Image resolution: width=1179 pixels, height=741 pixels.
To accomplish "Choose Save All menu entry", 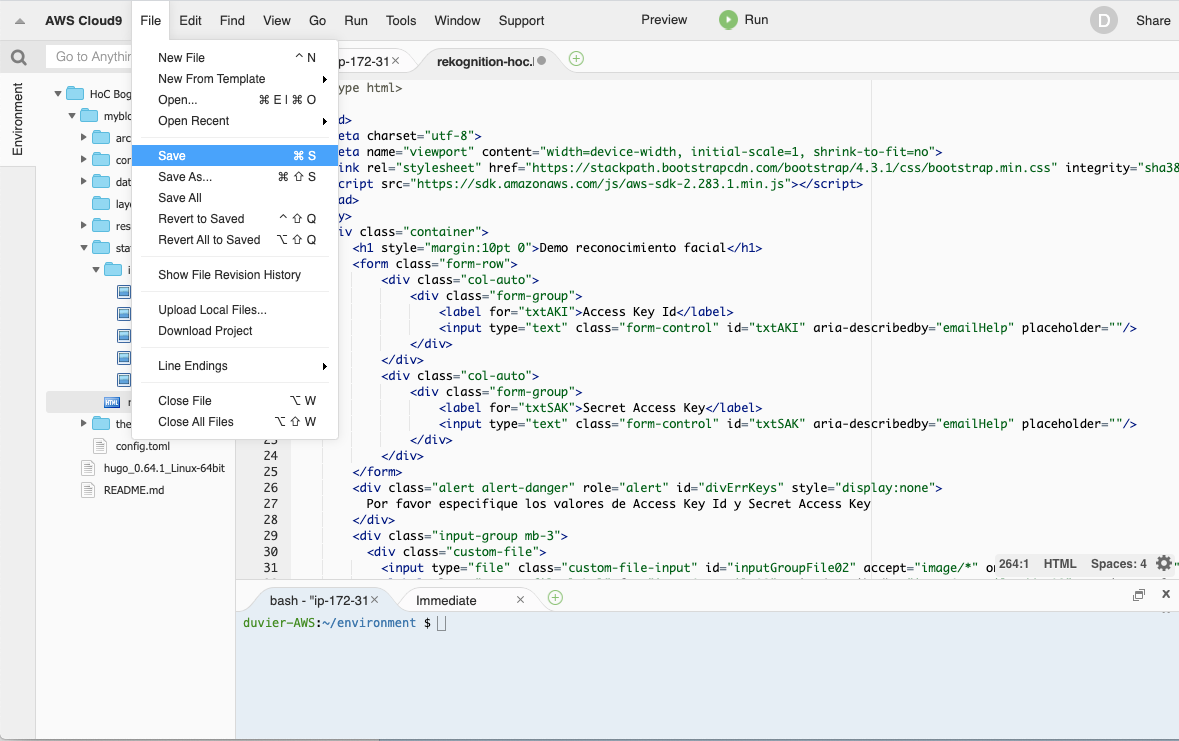I will [x=235, y=198].
